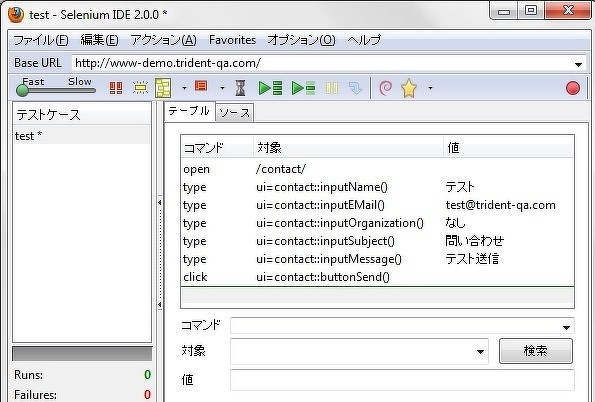Select row with ui=contact::inputName()
This screenshot has width=595, height=402.
coord(377,187)
